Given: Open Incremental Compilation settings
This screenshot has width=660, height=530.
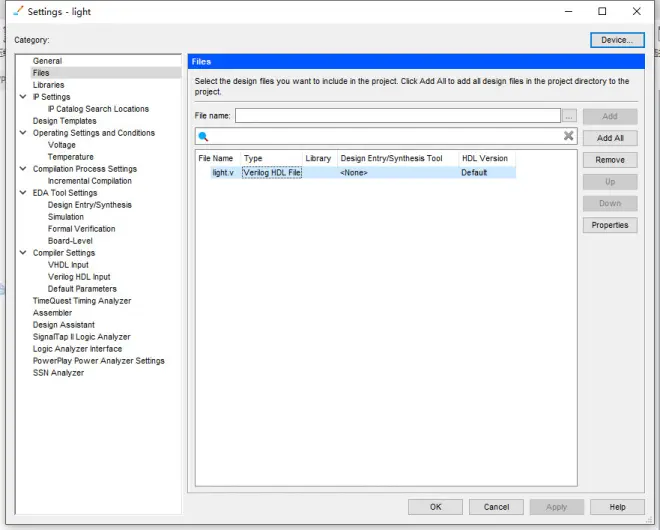Looking at the screenshot, I should [89, 181].
